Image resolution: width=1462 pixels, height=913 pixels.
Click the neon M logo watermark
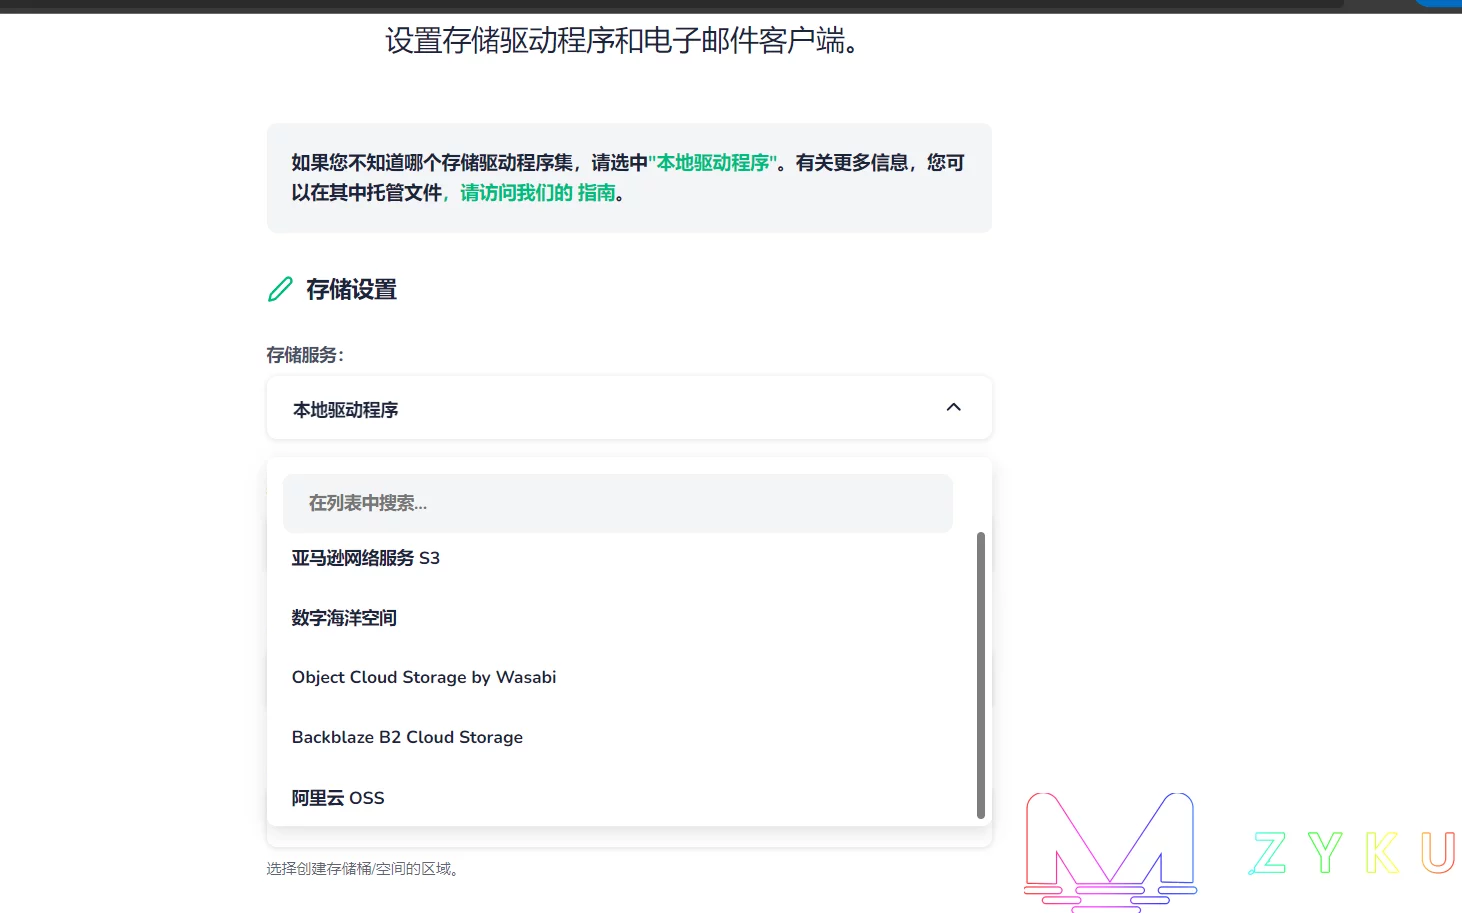click(x=1109, y=848)
